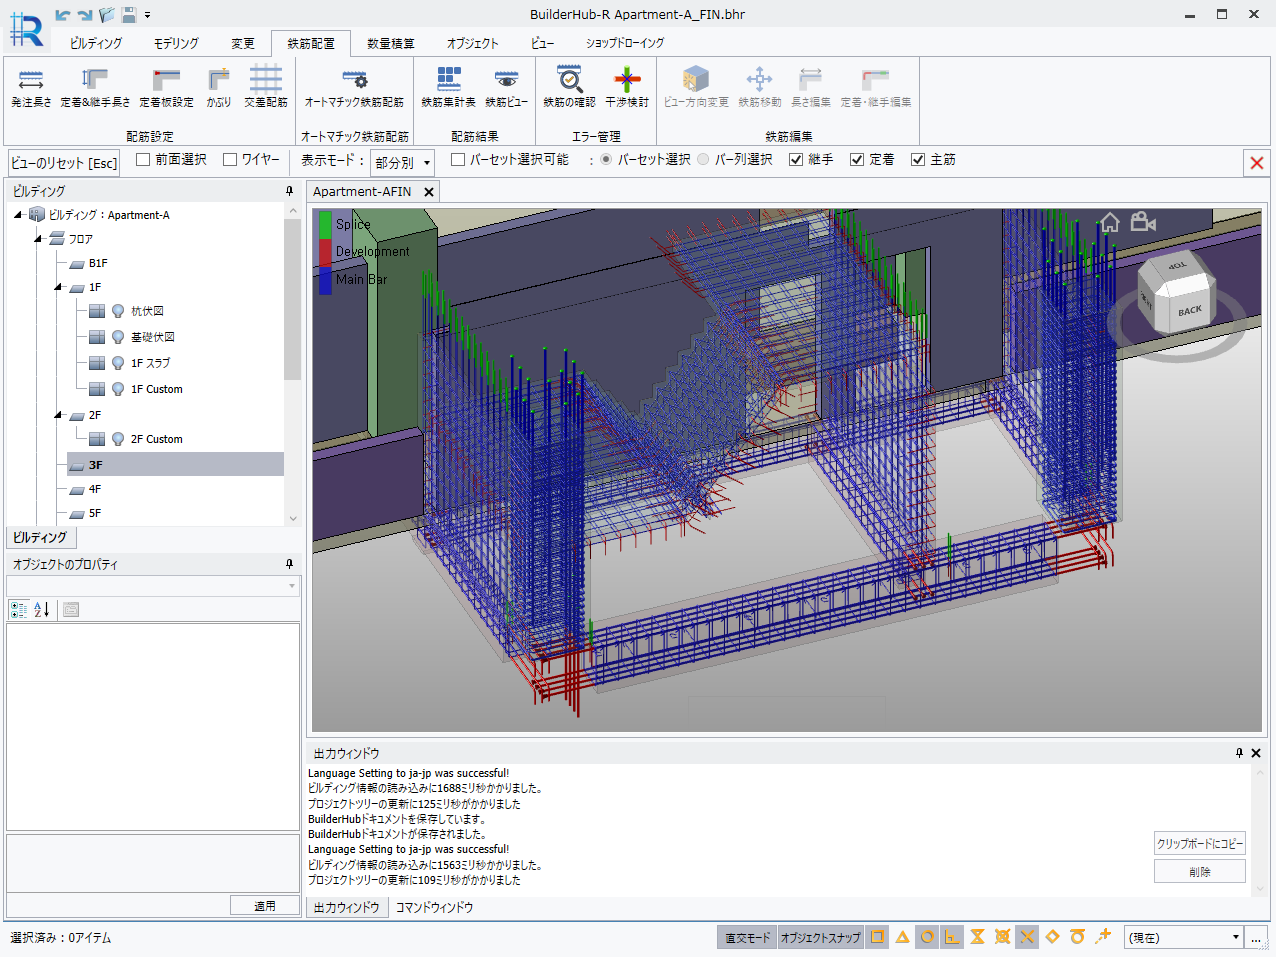Collapse the ビルディング：Apartment-A tree node
Viewport: 1276px width, 957px height.
pyautogui.click(x=18, y=214)
